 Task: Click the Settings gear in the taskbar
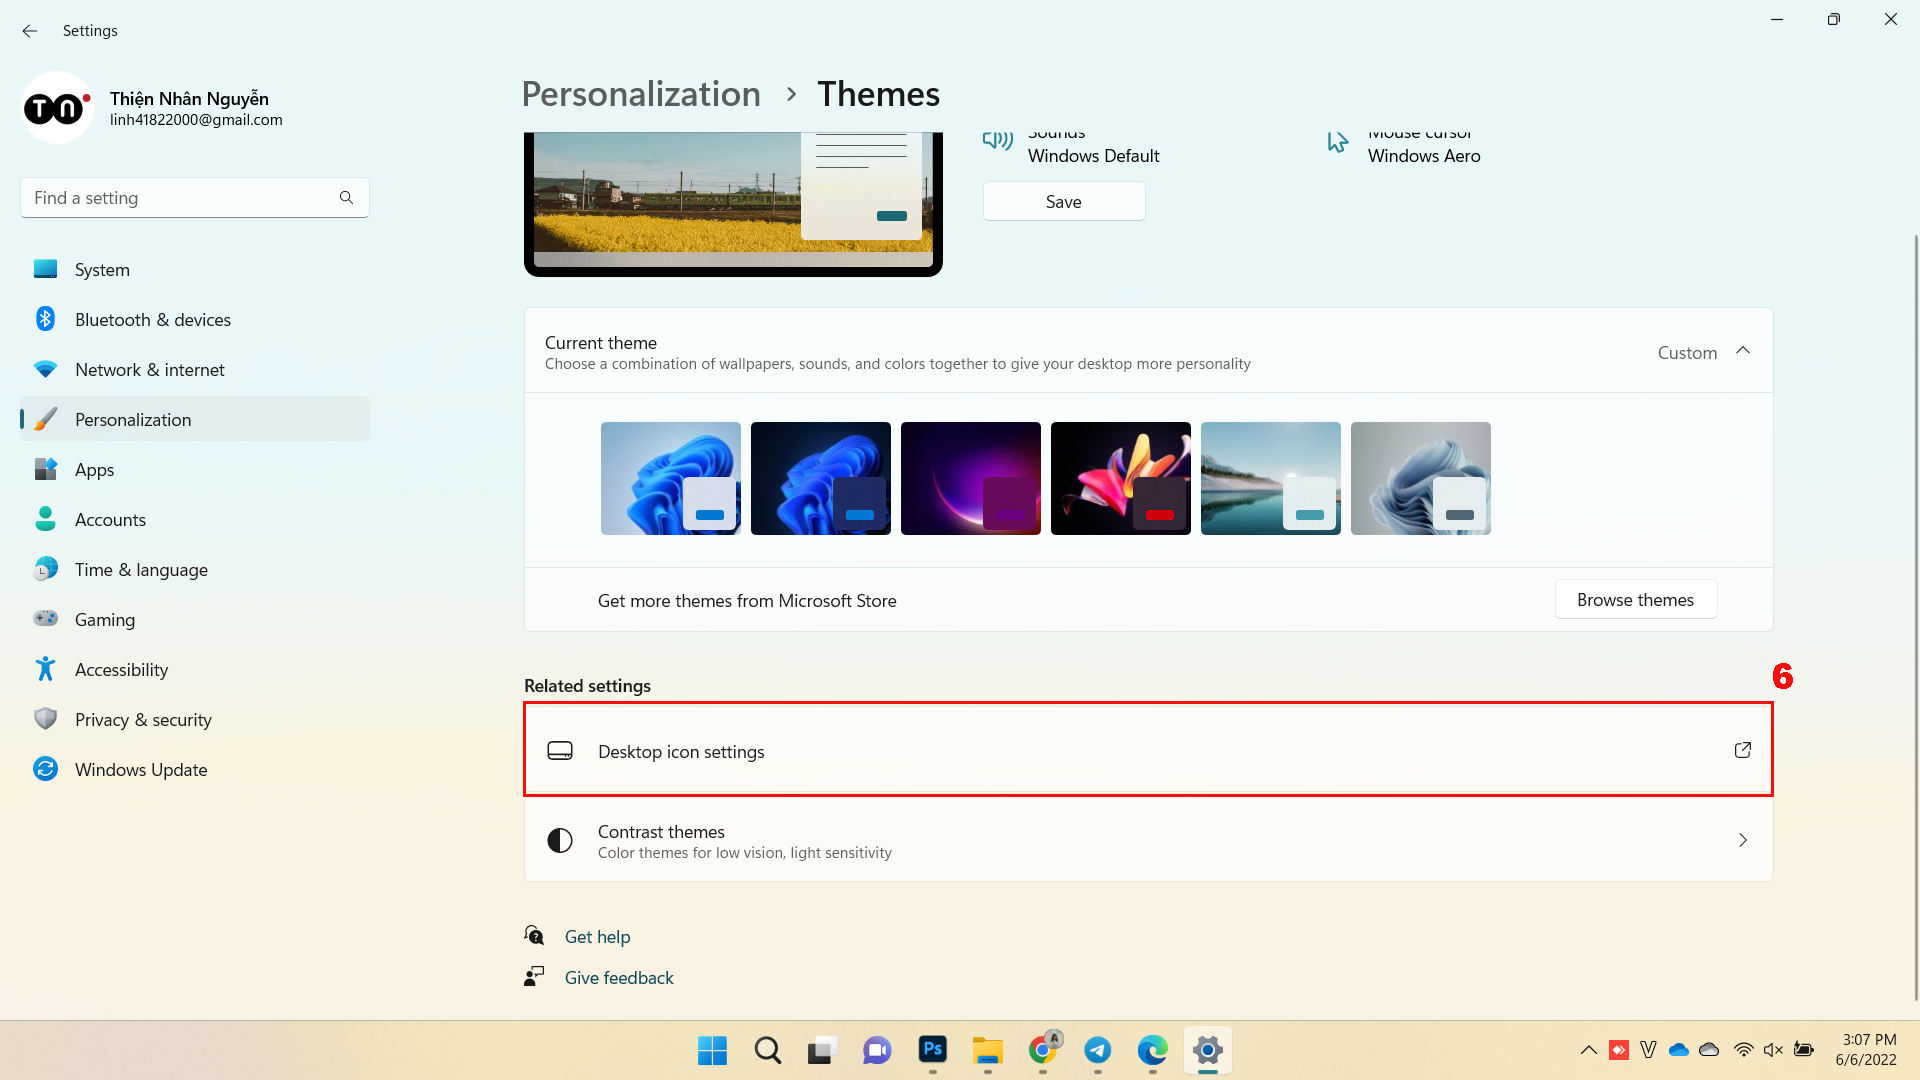click(1207, 1050)
